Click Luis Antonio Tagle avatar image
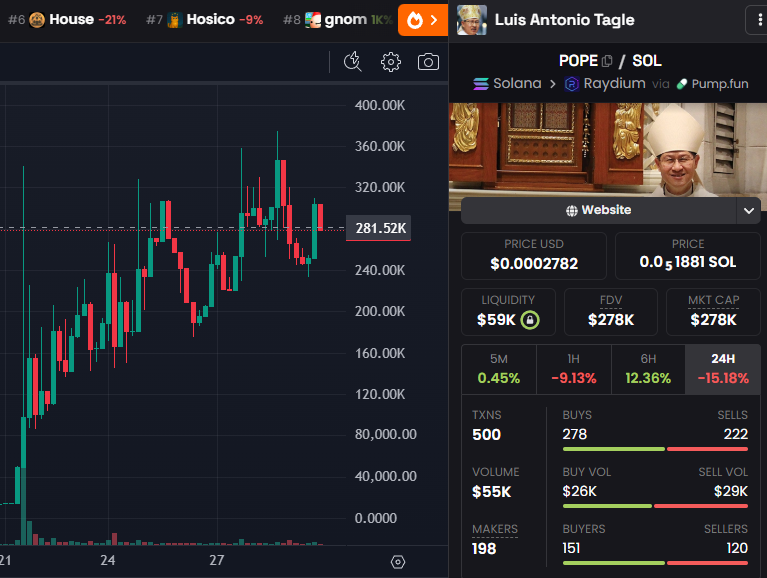Viewport: 767px width, 578px height. tap(472, 20)
